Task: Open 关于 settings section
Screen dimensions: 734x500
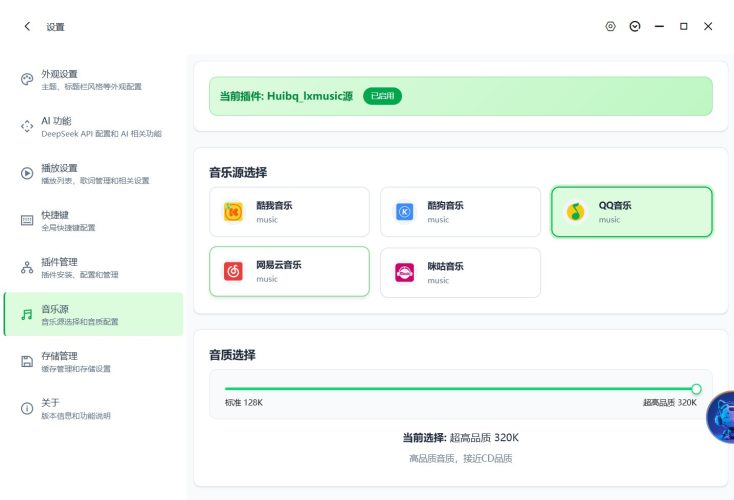Action: (x=93, y=408)
